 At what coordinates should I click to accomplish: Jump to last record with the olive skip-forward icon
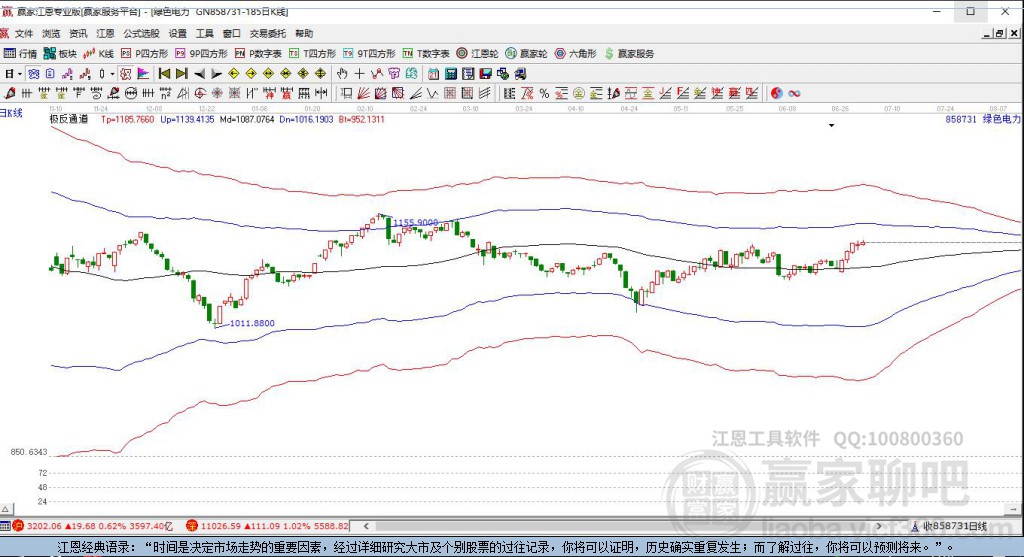[182, 74]
